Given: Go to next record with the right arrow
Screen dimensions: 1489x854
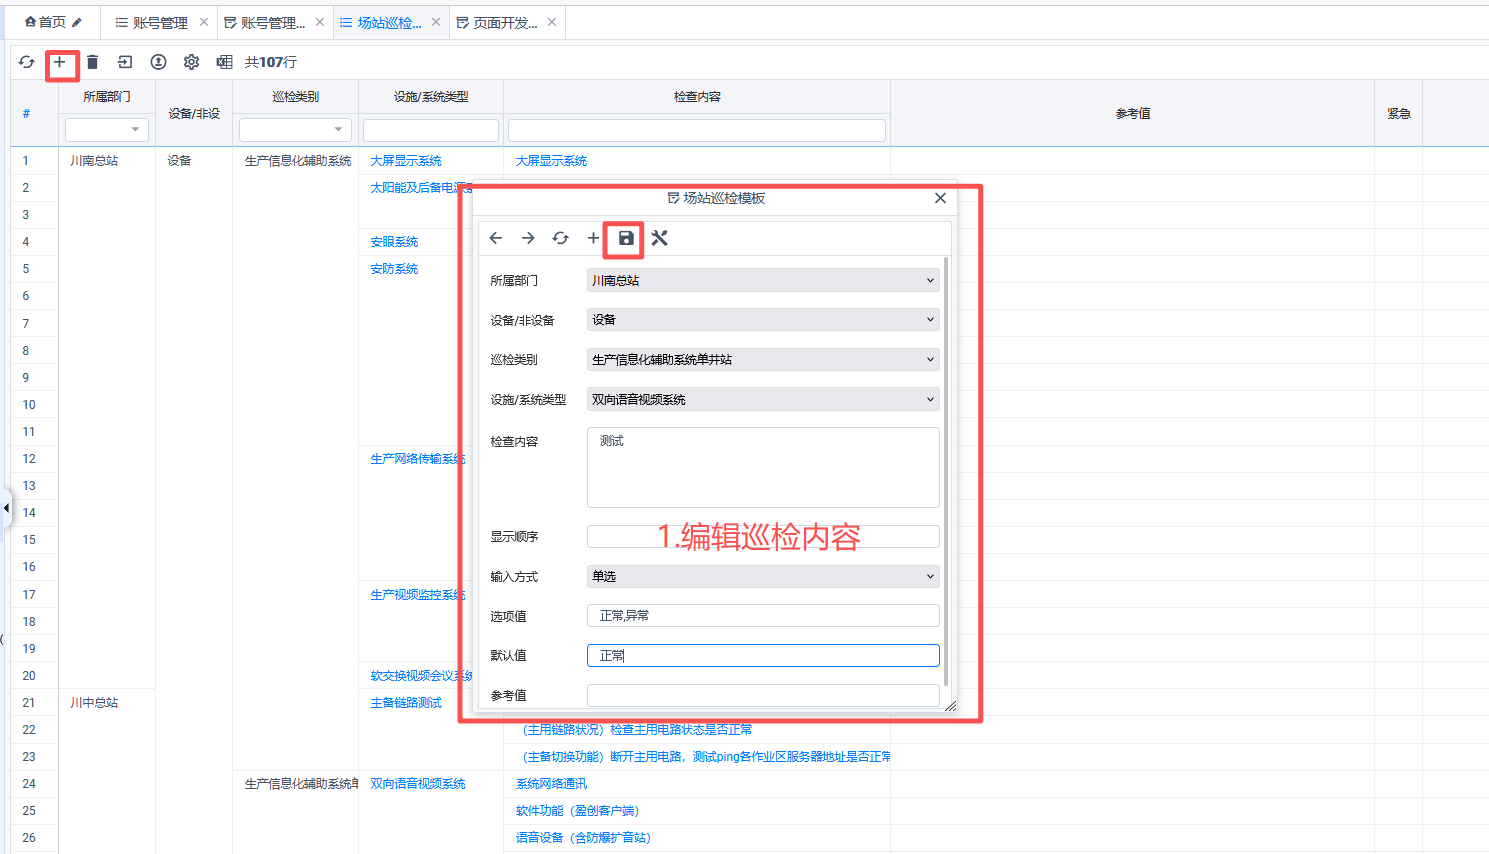Looking at the screenshot, I should click(528, 238).
